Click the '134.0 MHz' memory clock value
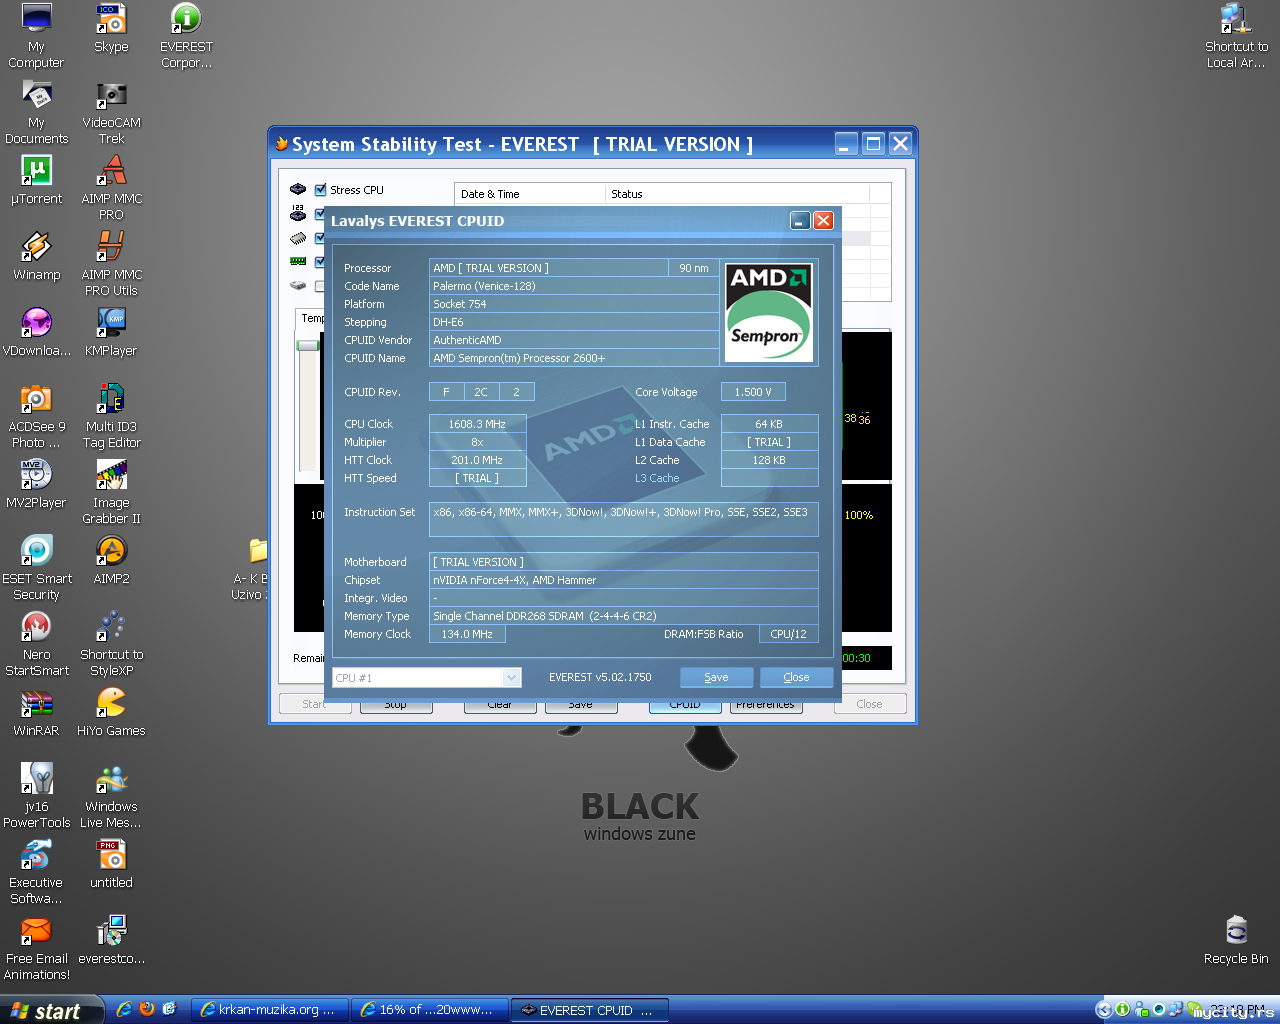 (468, 634)
